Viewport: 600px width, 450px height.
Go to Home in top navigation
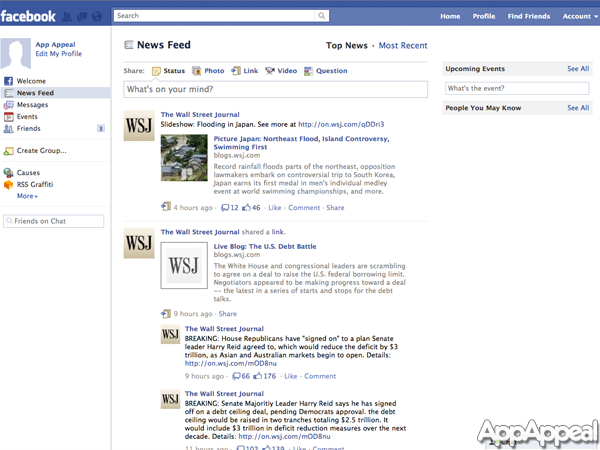pos(450,16)
